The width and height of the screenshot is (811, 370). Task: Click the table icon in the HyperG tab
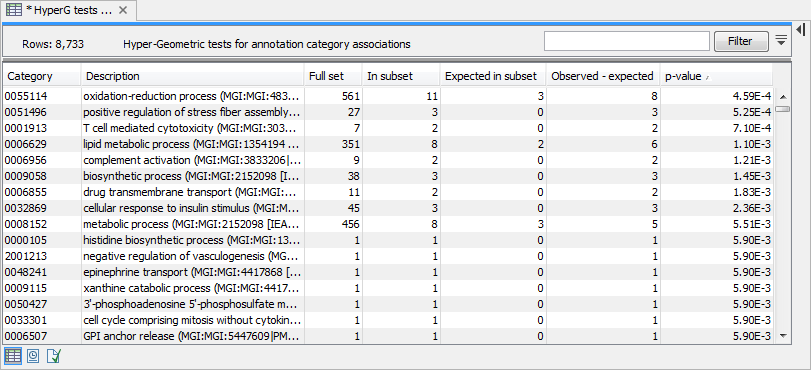point(13,10)
